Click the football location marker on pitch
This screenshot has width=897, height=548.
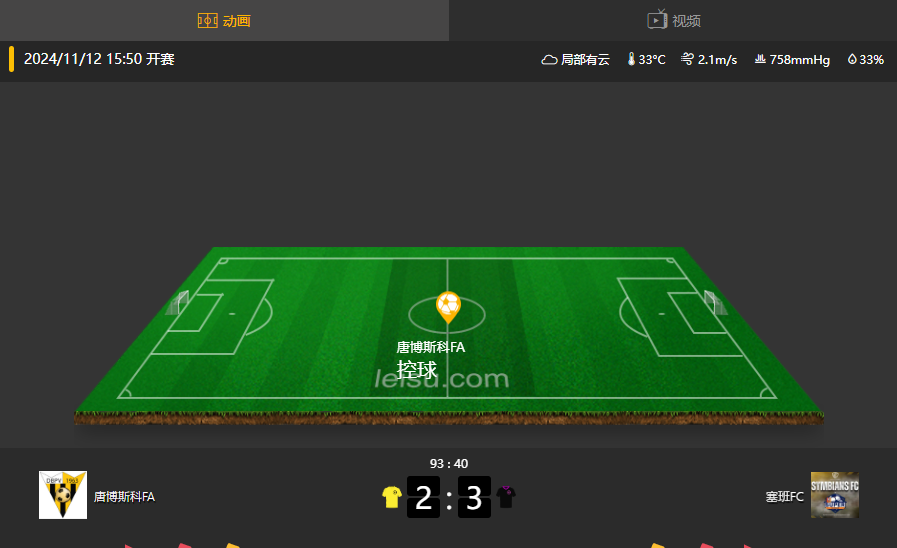pyautogui.click(x=448, y=307)
